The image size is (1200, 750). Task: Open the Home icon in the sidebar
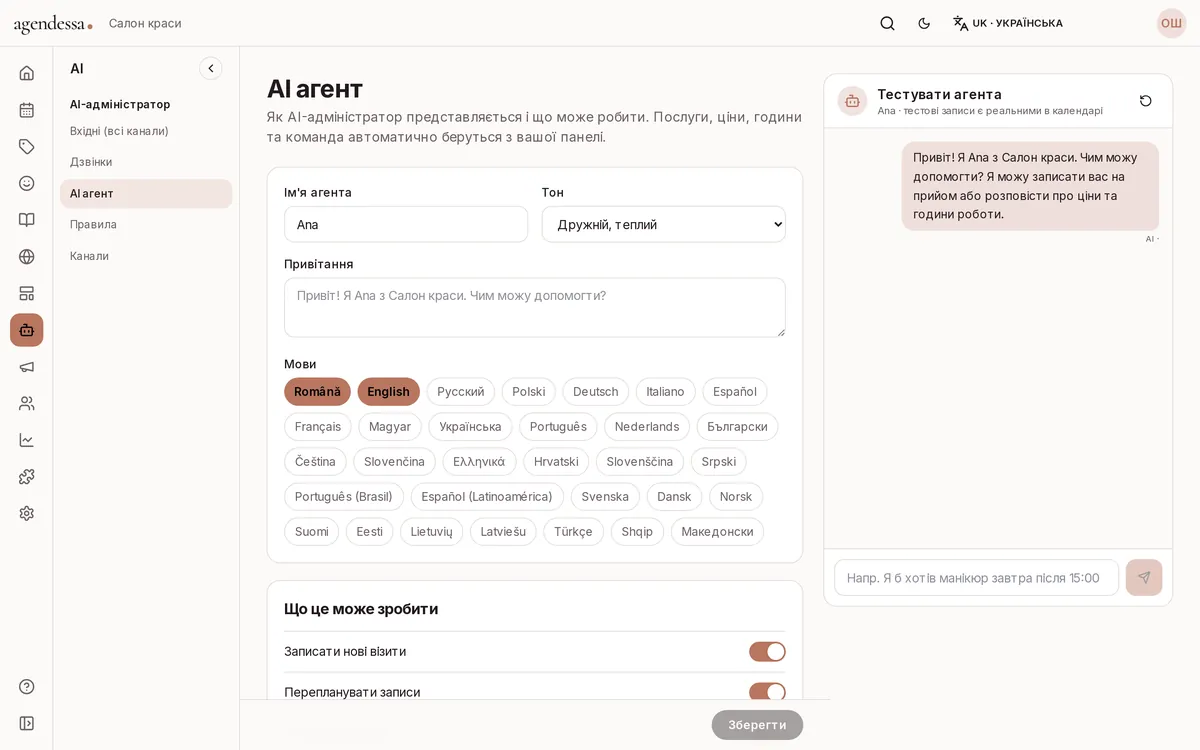click(x=27, y=73)
